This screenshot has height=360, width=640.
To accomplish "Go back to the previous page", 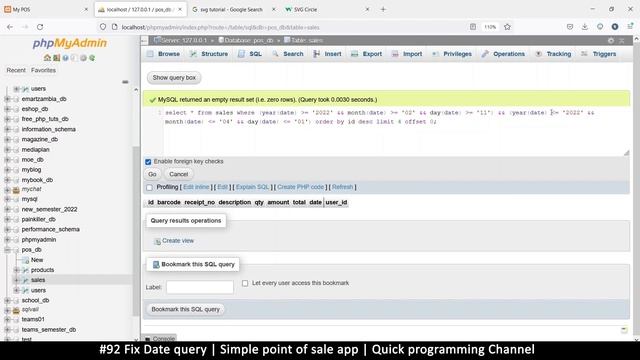I will click(10, 27).
